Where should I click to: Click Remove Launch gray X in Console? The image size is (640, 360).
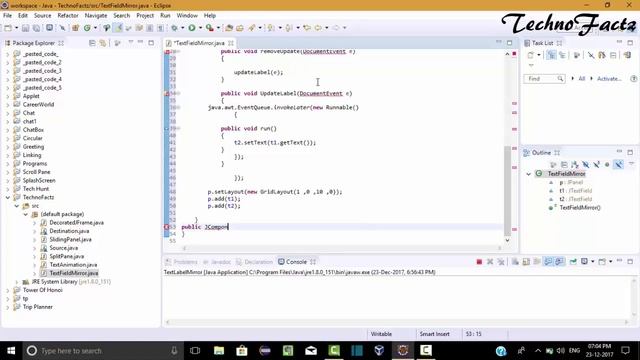490,262
